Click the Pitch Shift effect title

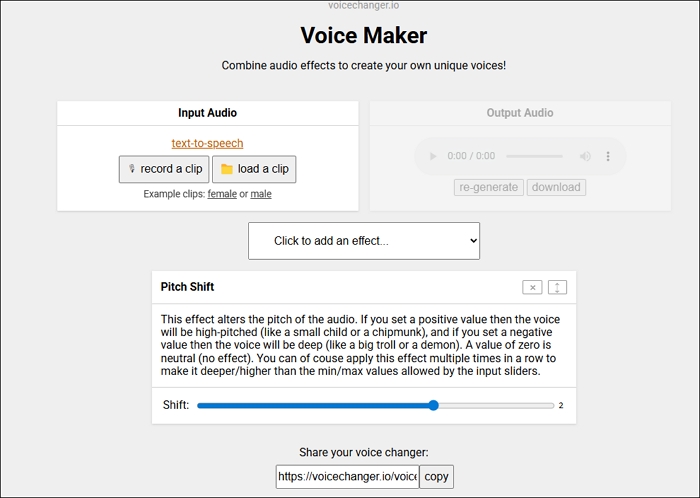point(188,287)
